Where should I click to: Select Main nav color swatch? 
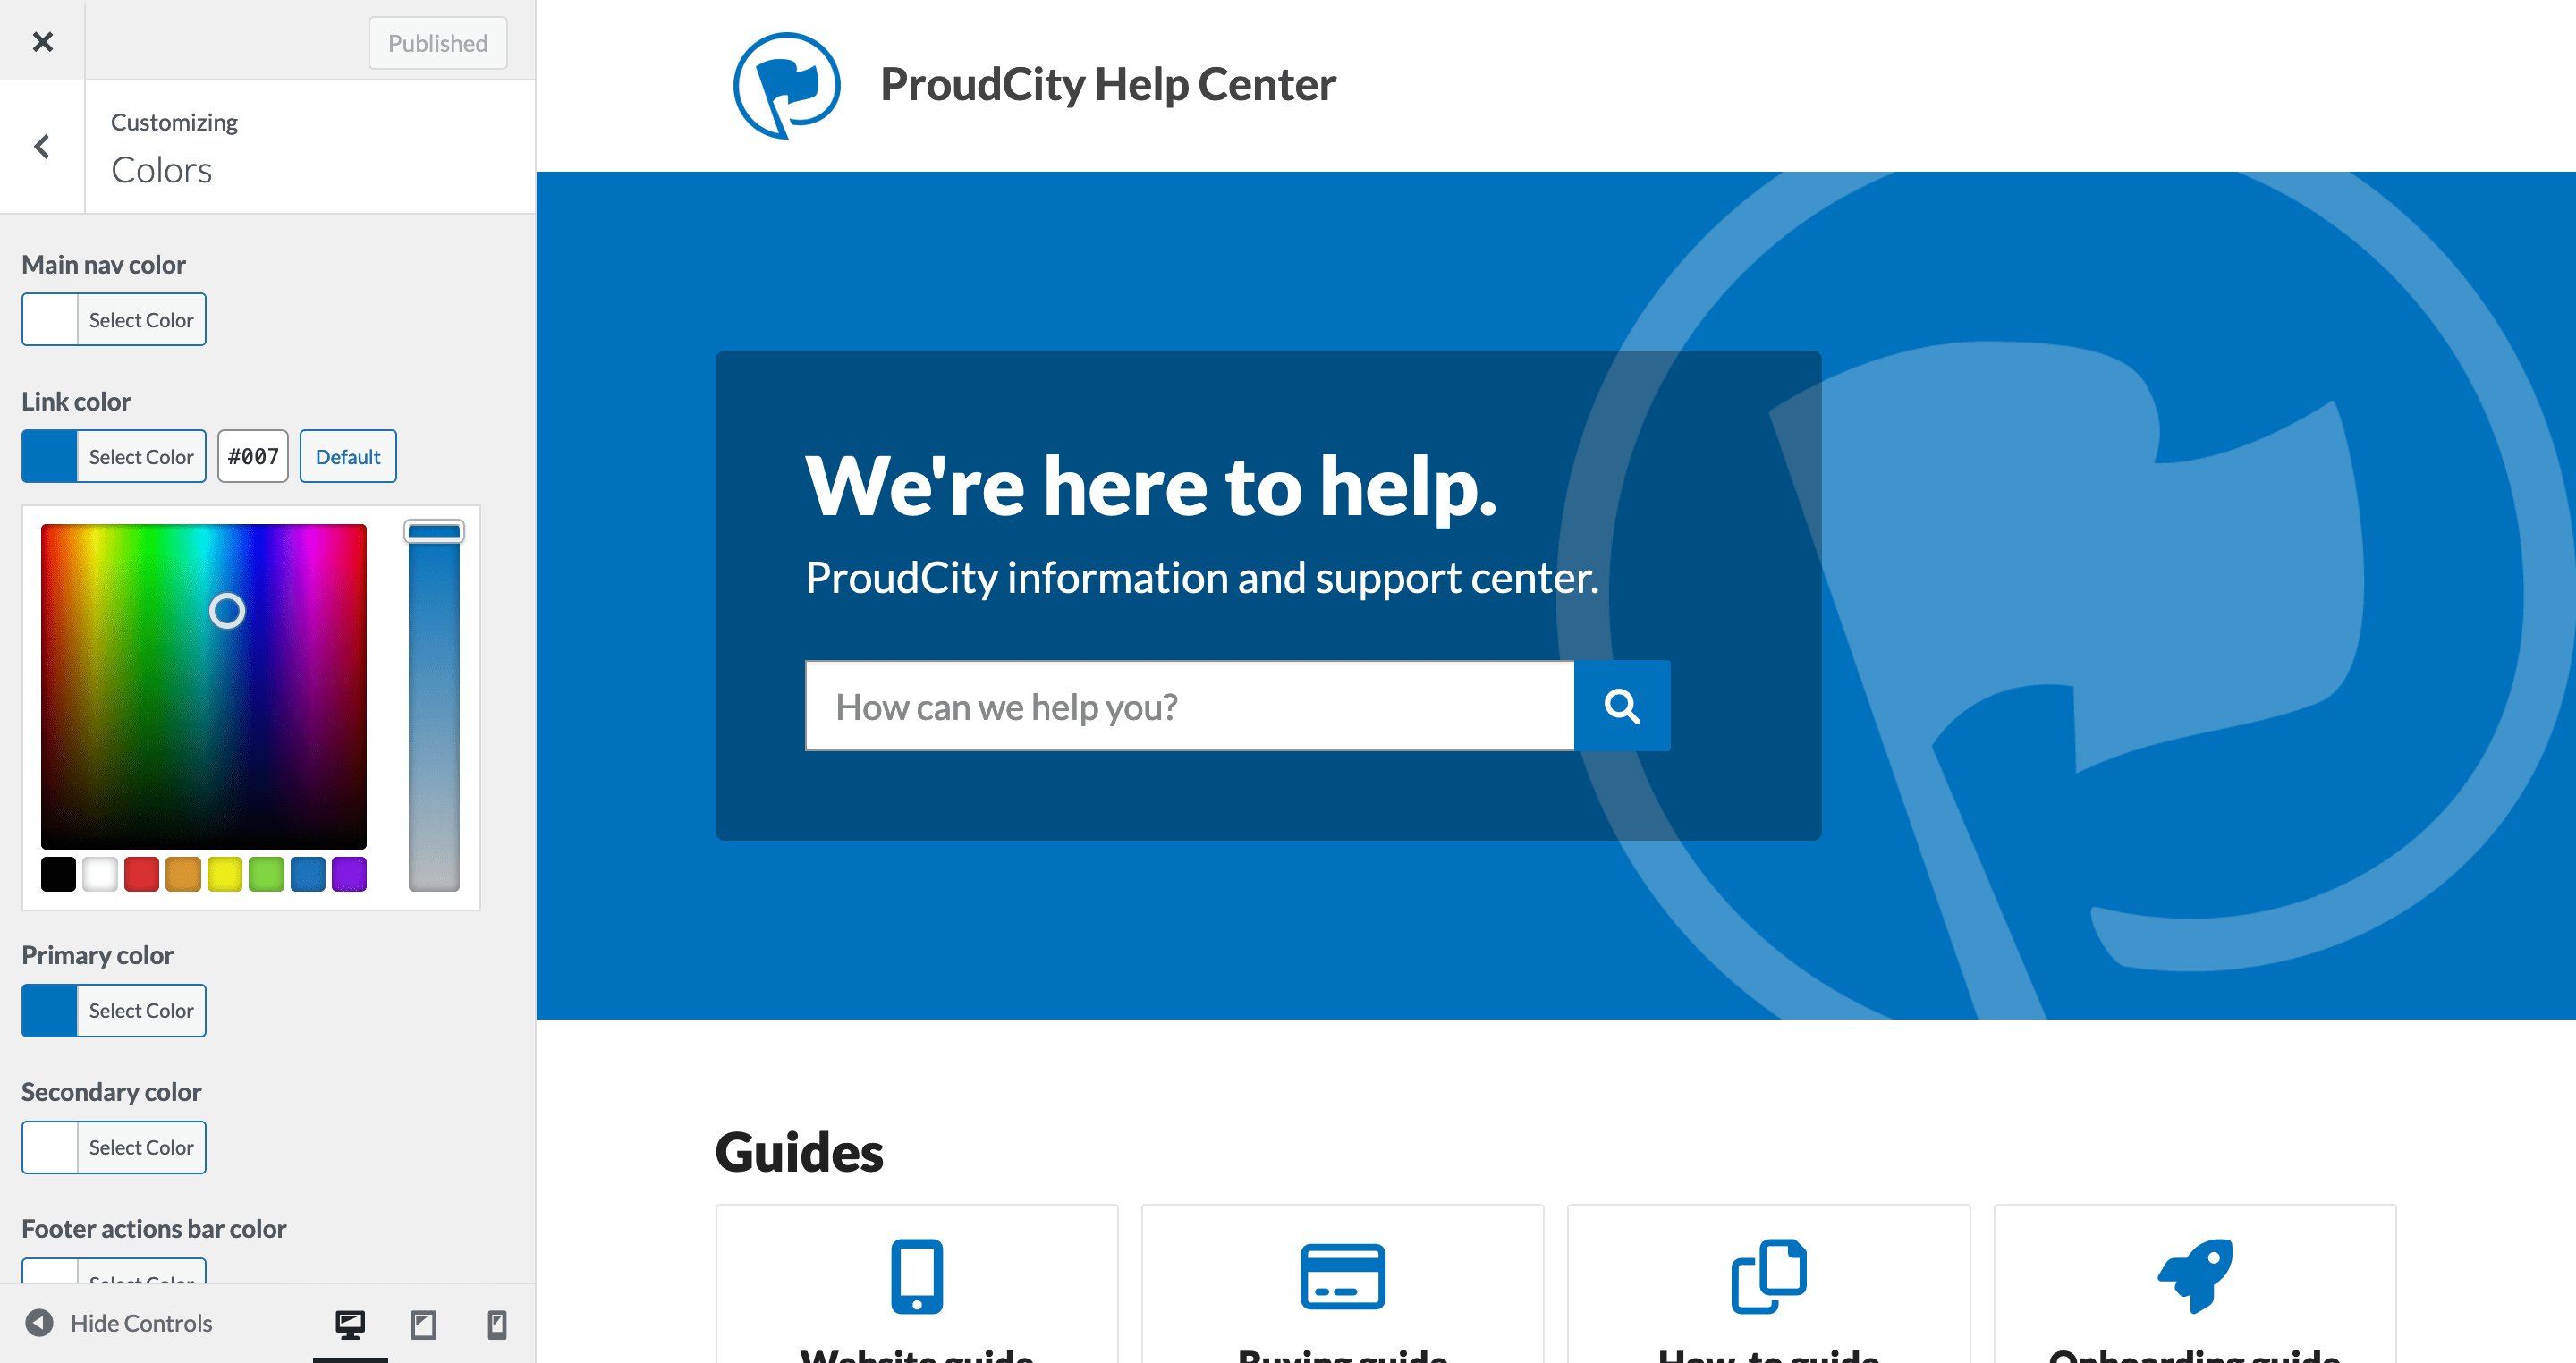(x=49, y=317)
